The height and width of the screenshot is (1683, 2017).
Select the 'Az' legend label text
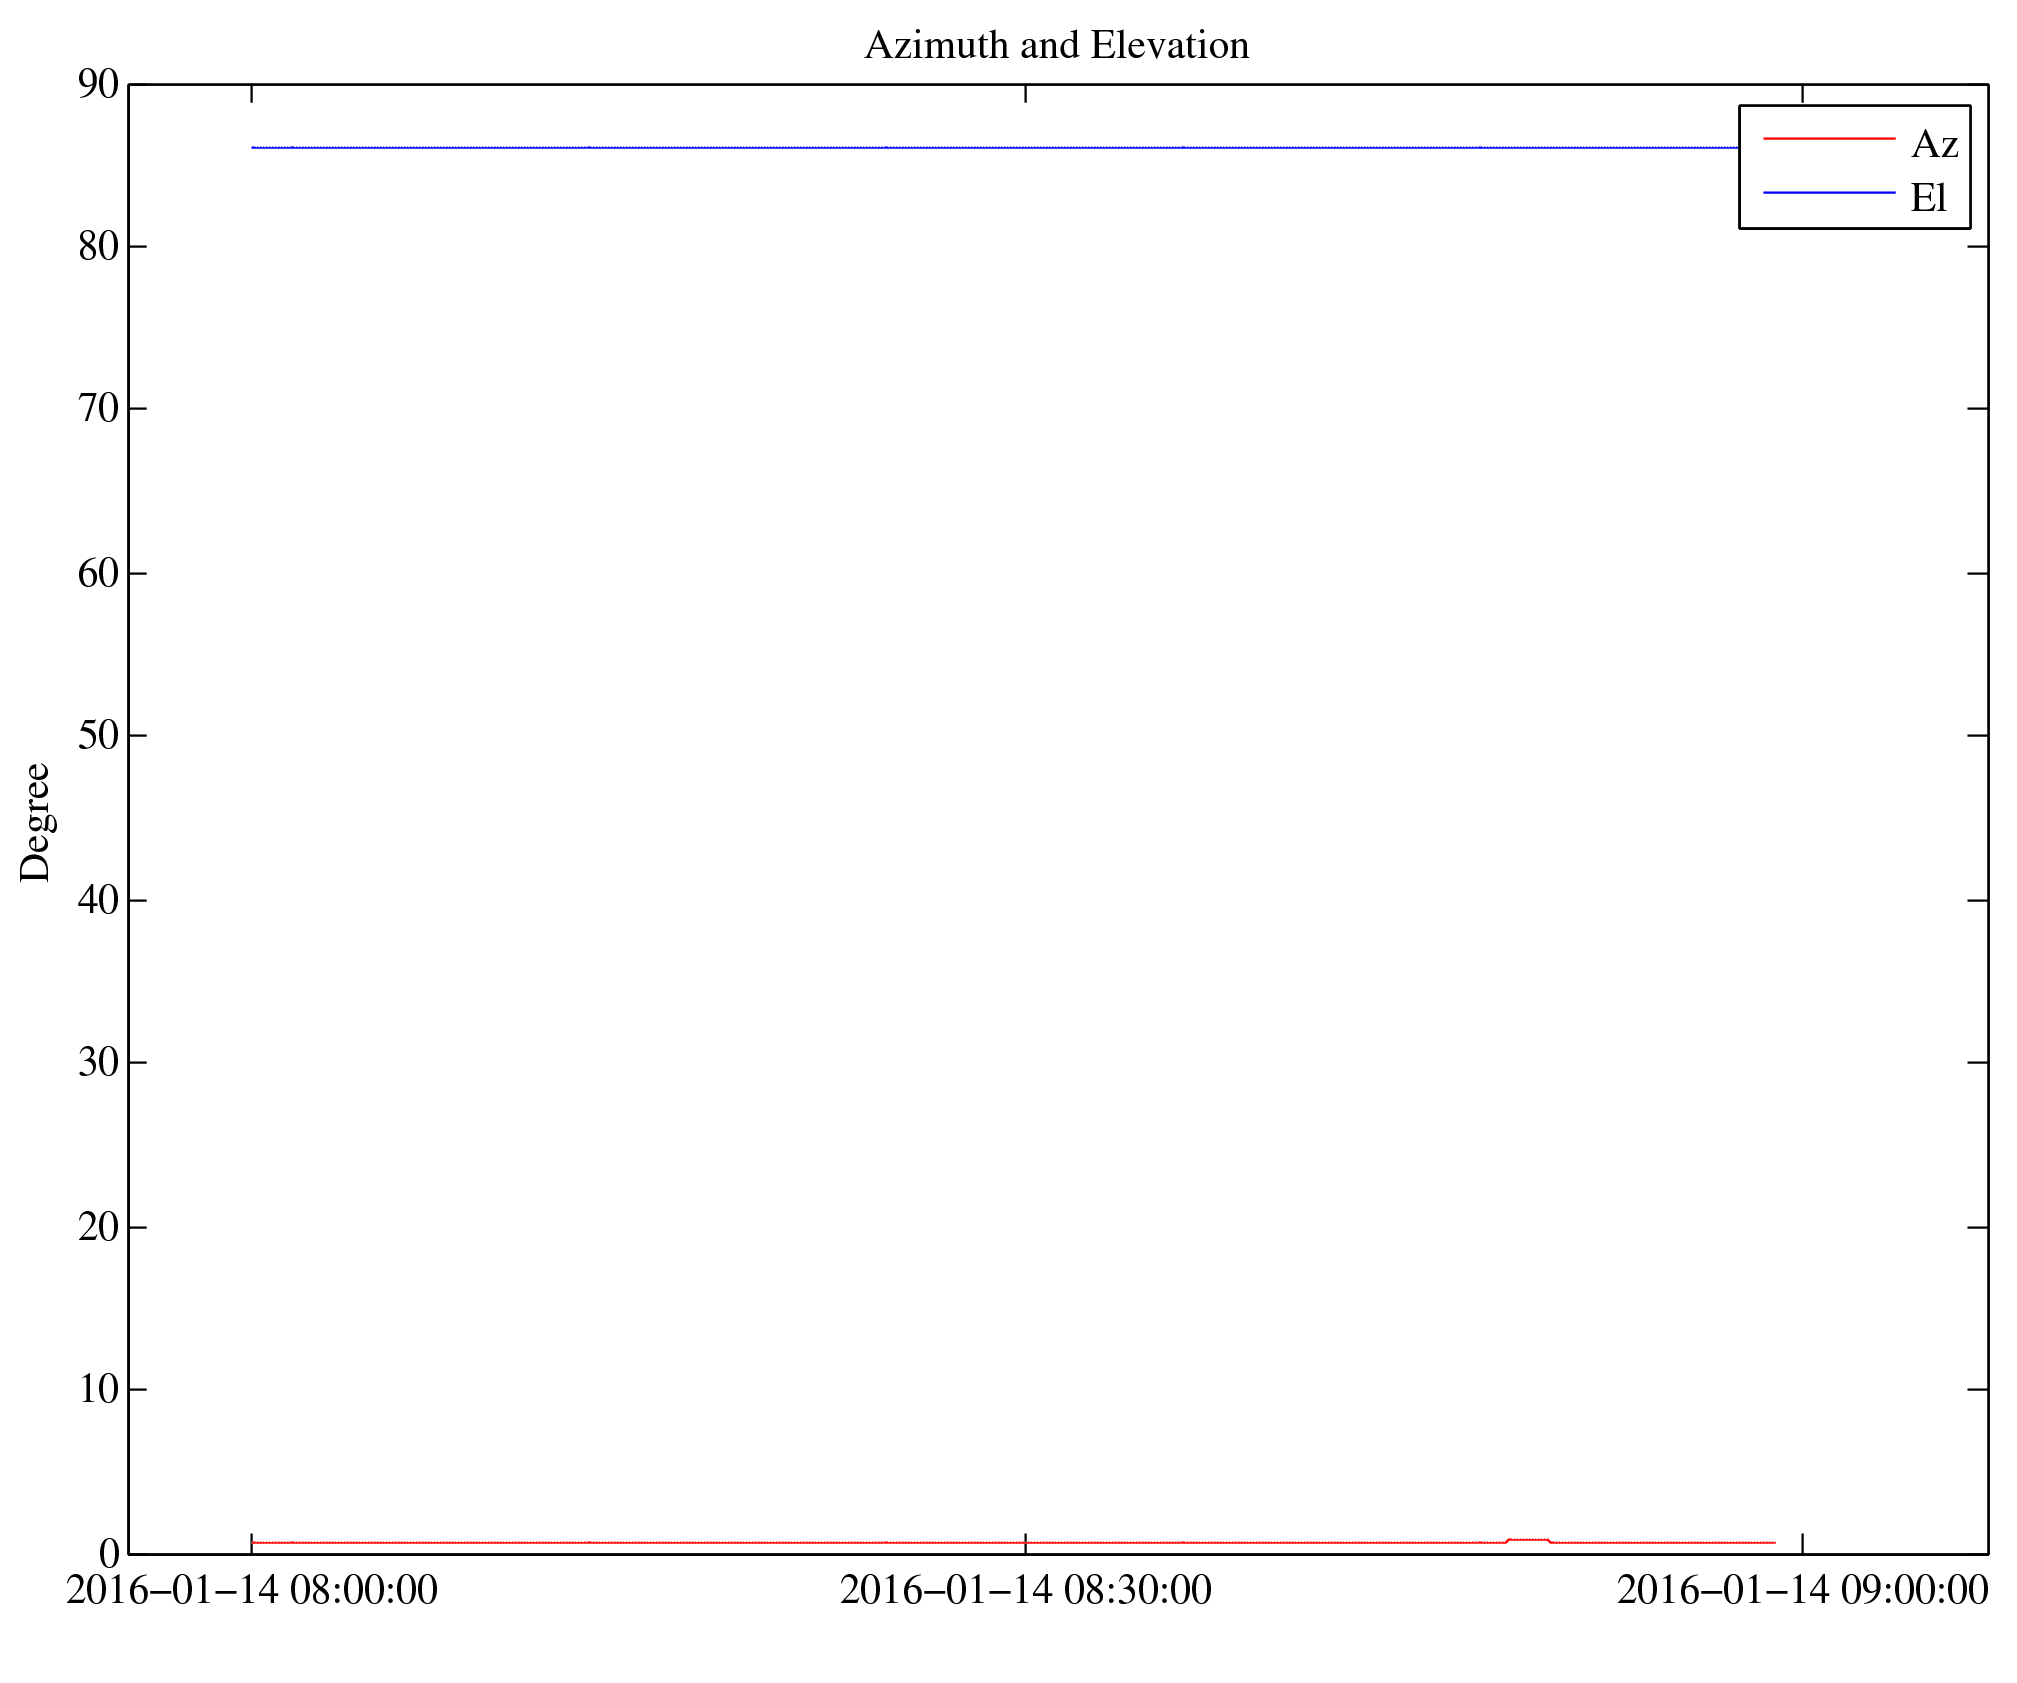1933,145
